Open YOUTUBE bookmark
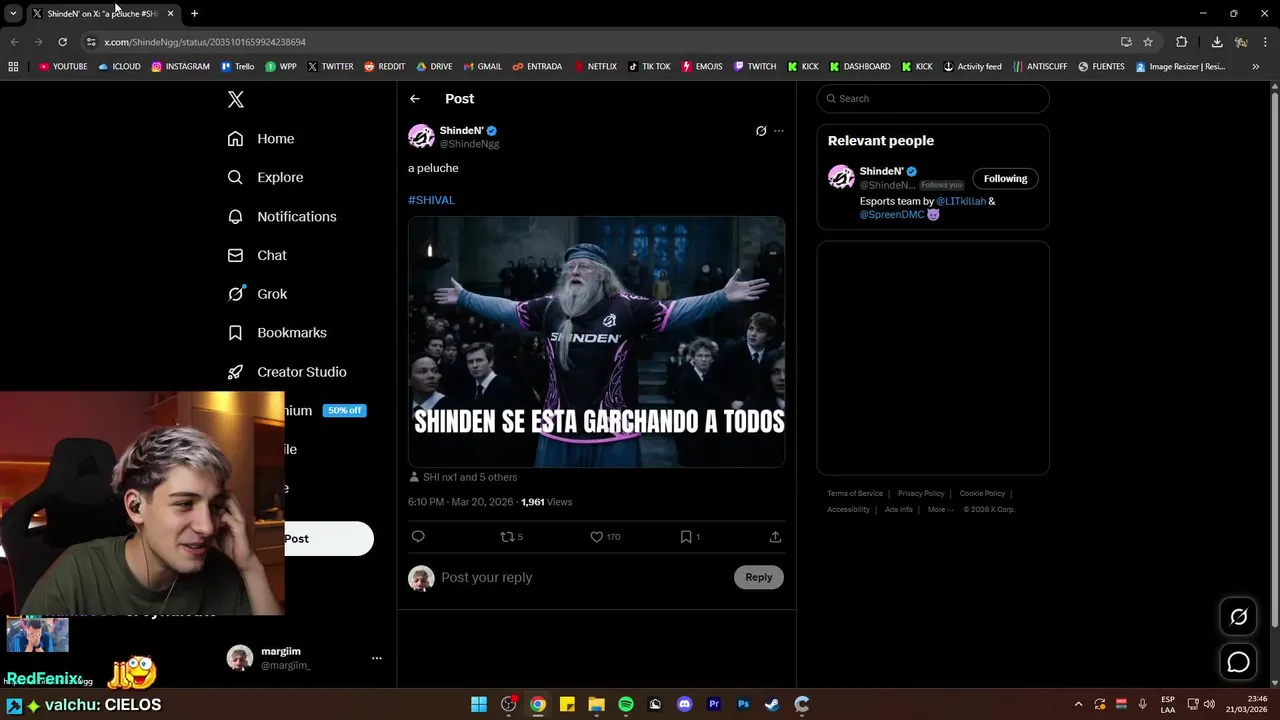The image size is (1280, 720). (63, 67)
